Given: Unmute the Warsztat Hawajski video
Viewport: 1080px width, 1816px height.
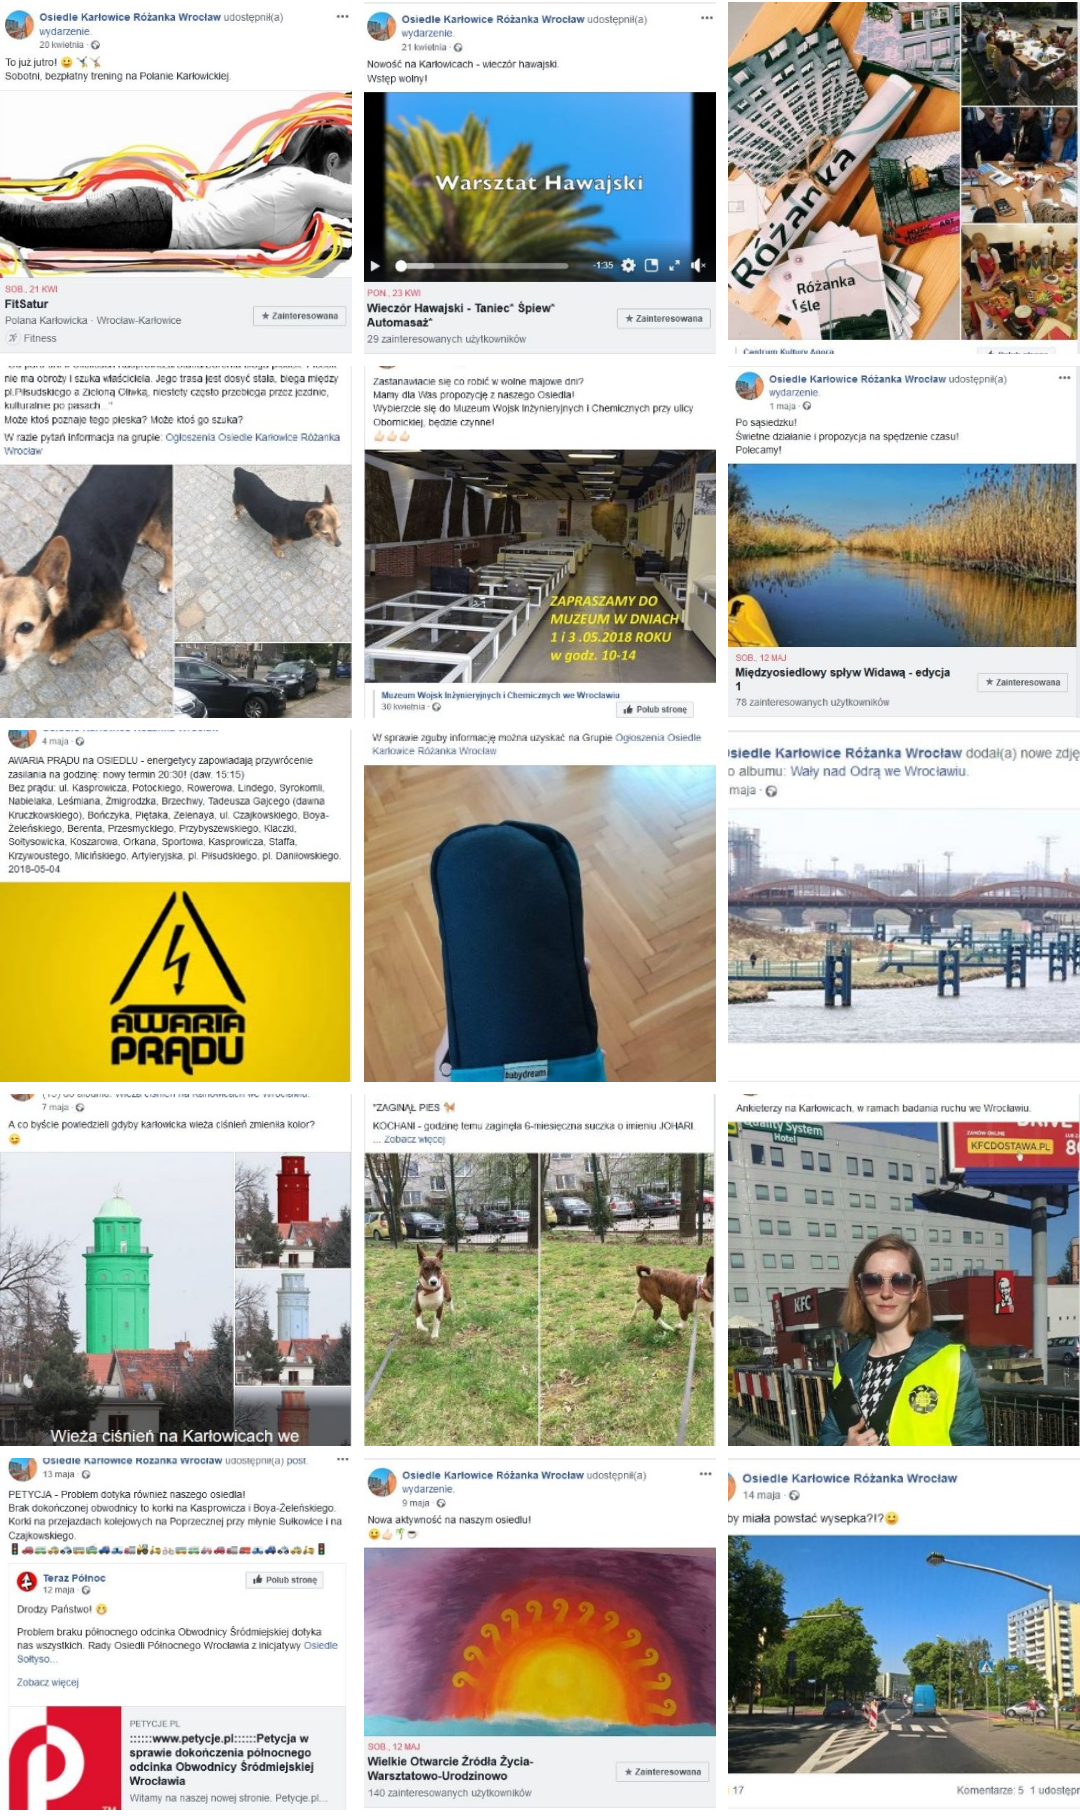Looking at the screenshot, I should (698, 266).
